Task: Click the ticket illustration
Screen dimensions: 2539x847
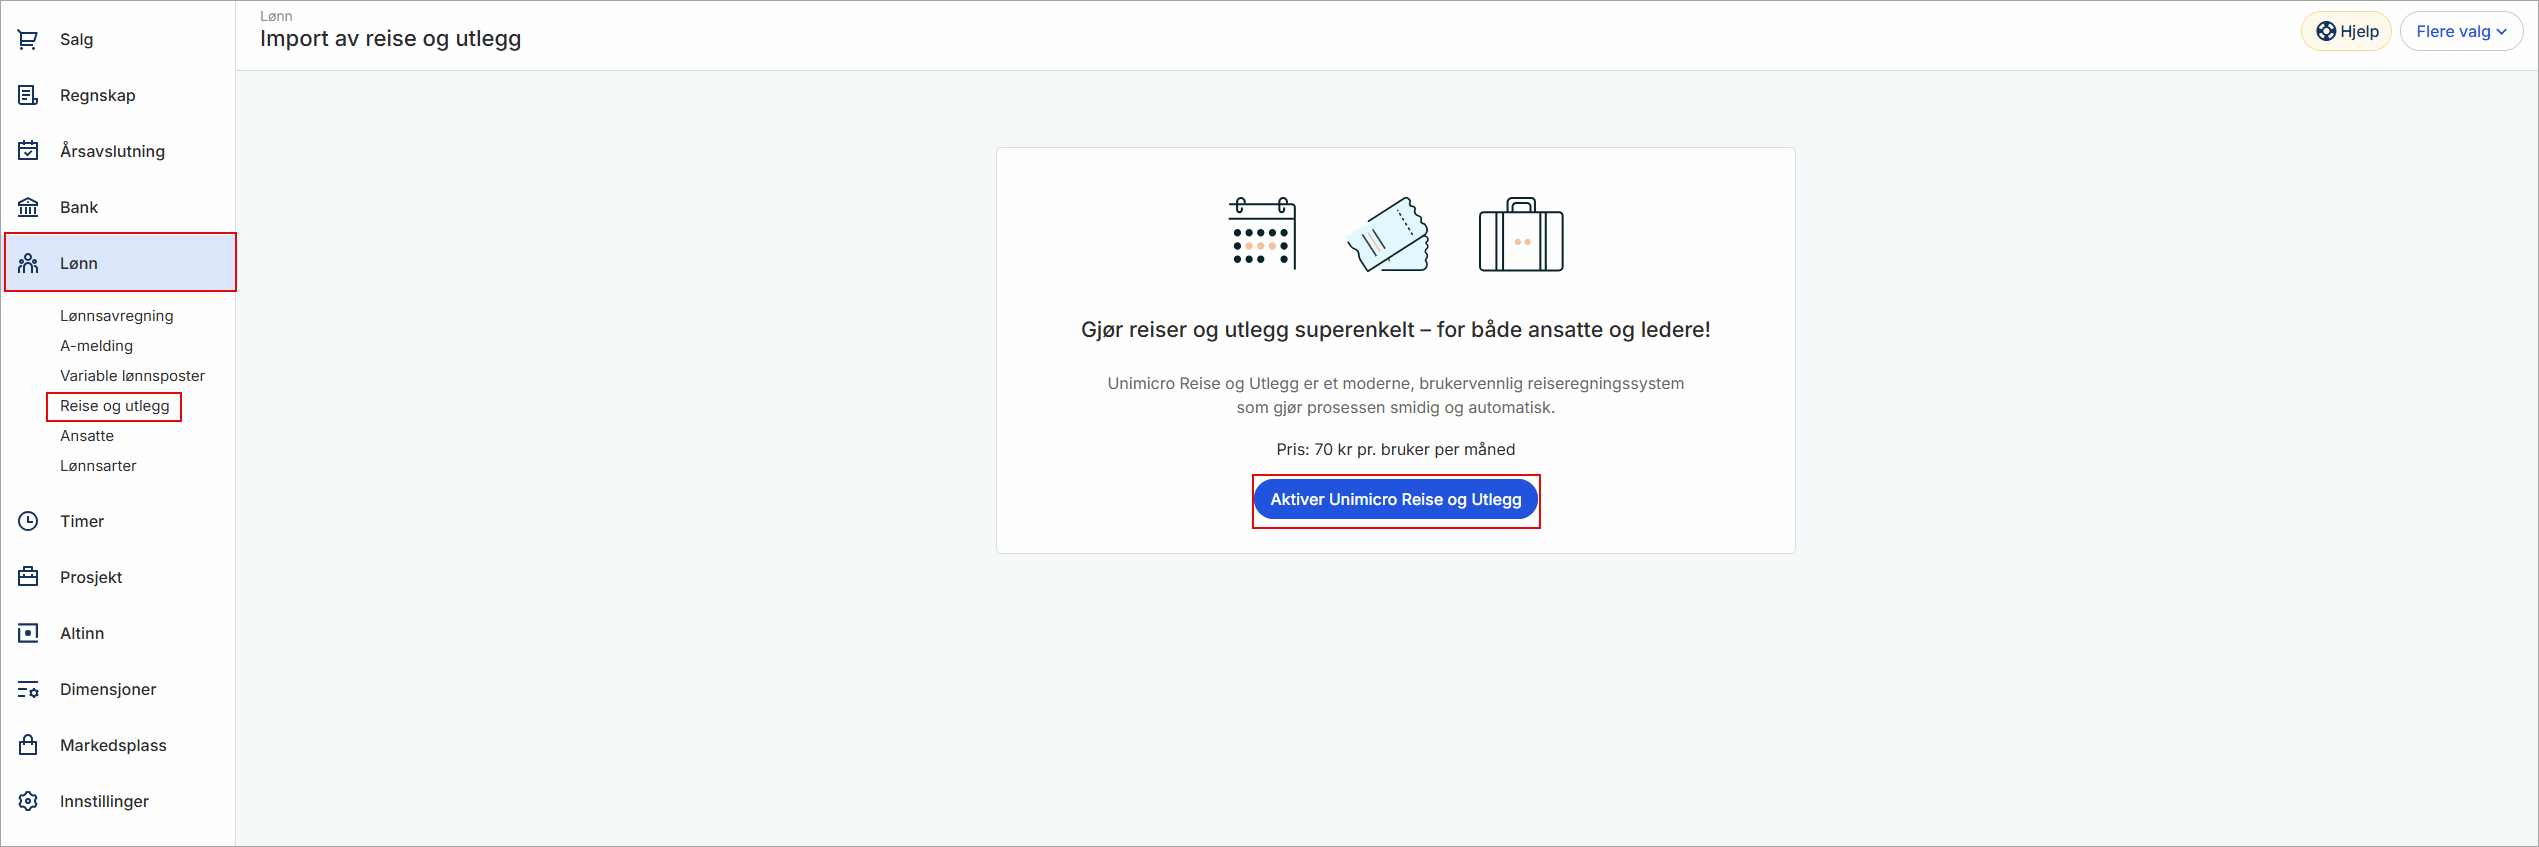Action: 1388,234
